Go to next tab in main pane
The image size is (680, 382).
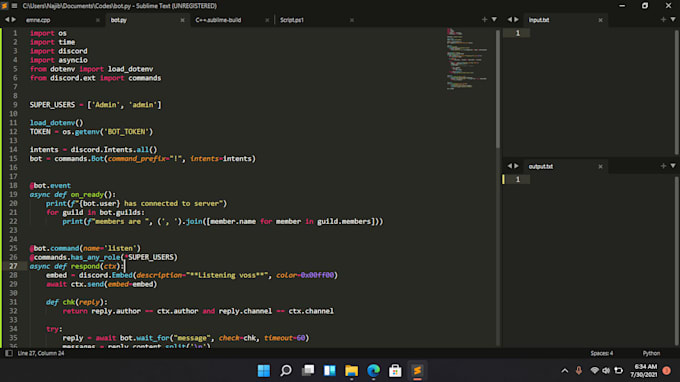pos(14,20)
